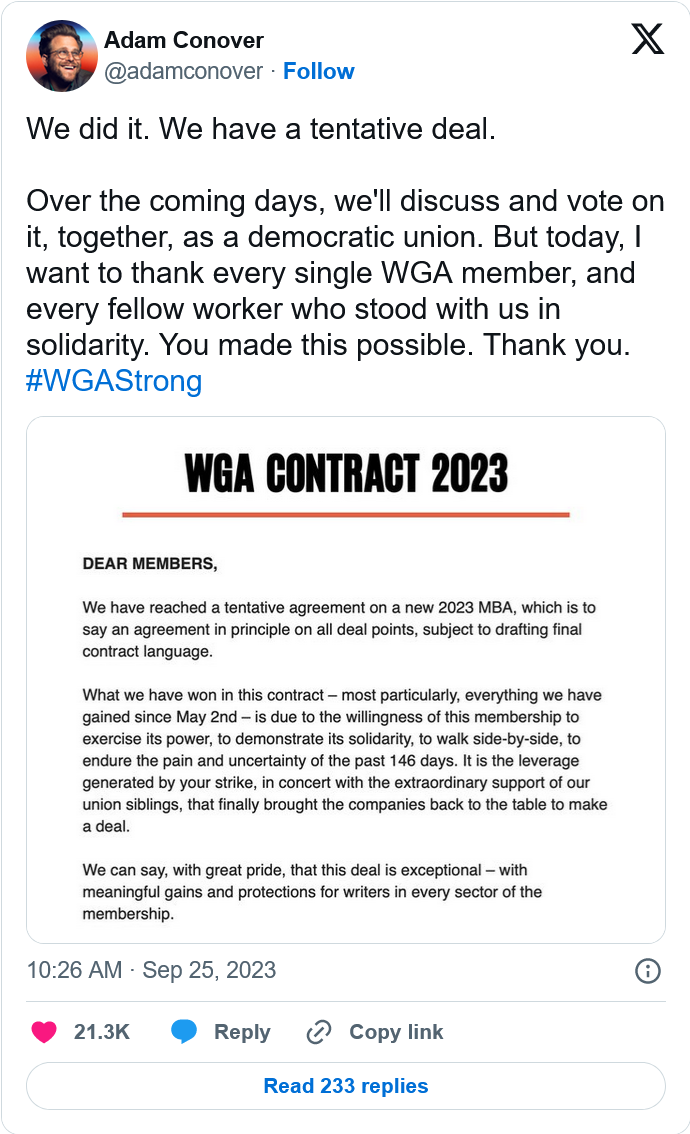
Task: Open the WGA Contract 2023 letter image
Action: pos(346,680)
